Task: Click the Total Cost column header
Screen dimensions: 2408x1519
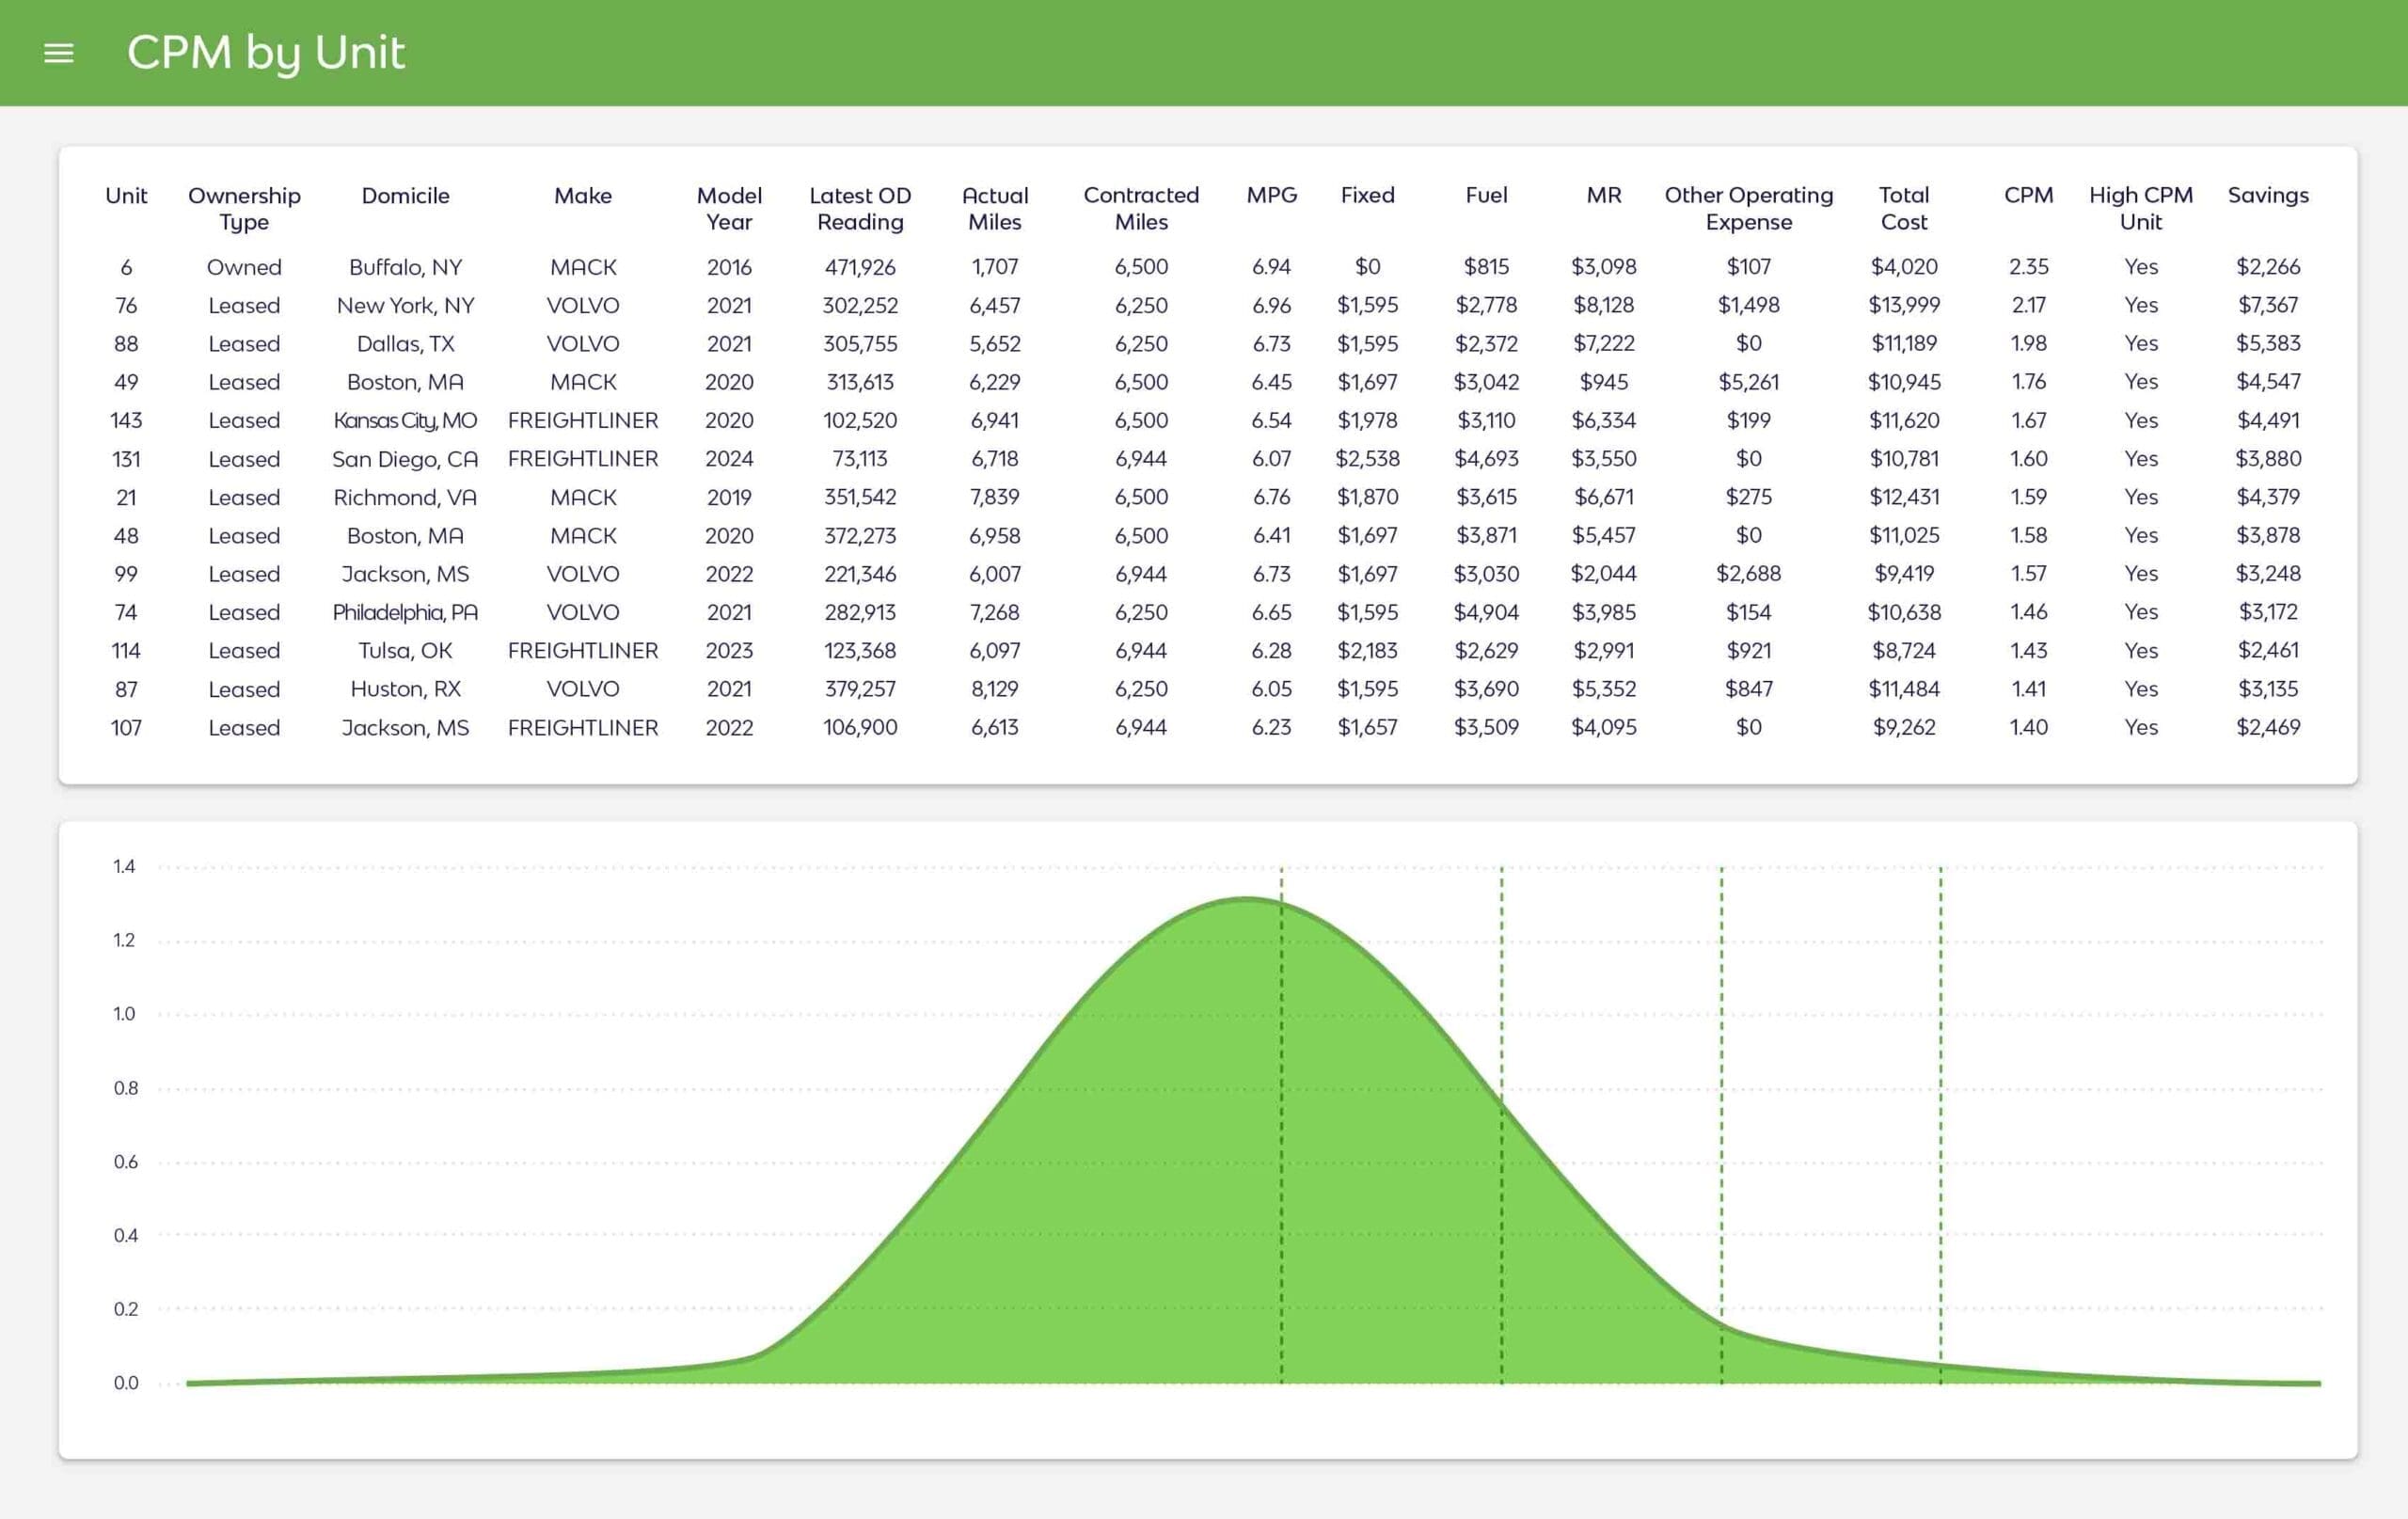Action: pyautogui.click(x=1903, y=208)
